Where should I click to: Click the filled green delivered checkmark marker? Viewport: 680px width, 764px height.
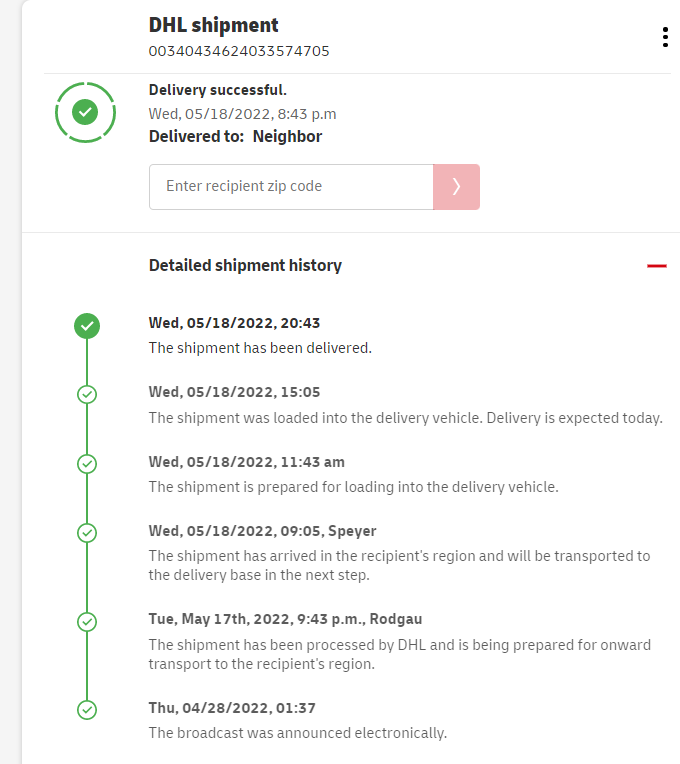[87, 325]
